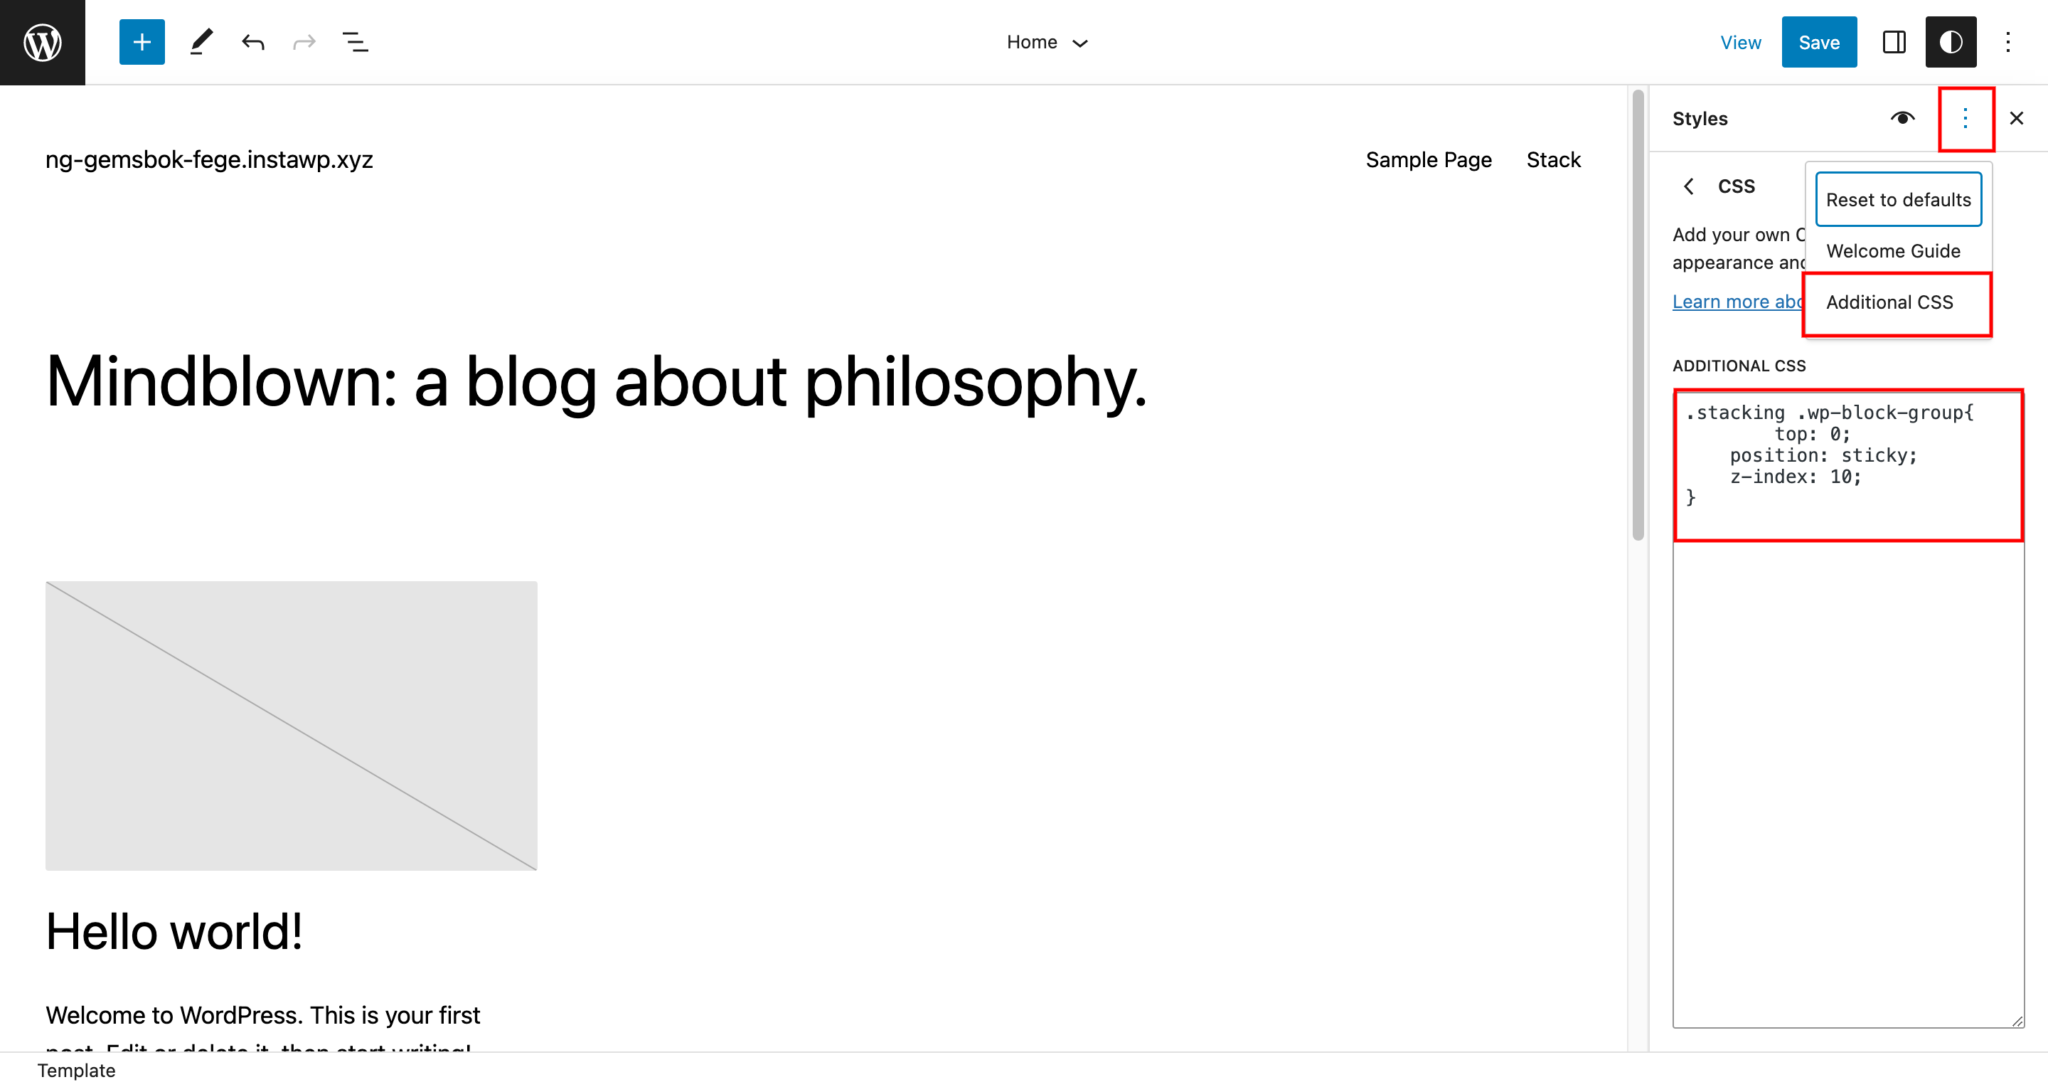Screen dimensions: 2048x1087
Task: Visit the Sample Page navigation link
Action: (1428, 159)
